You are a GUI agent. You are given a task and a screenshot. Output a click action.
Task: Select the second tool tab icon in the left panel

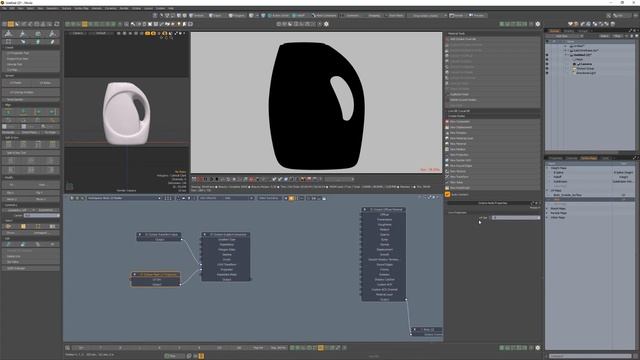pos(23,33)
